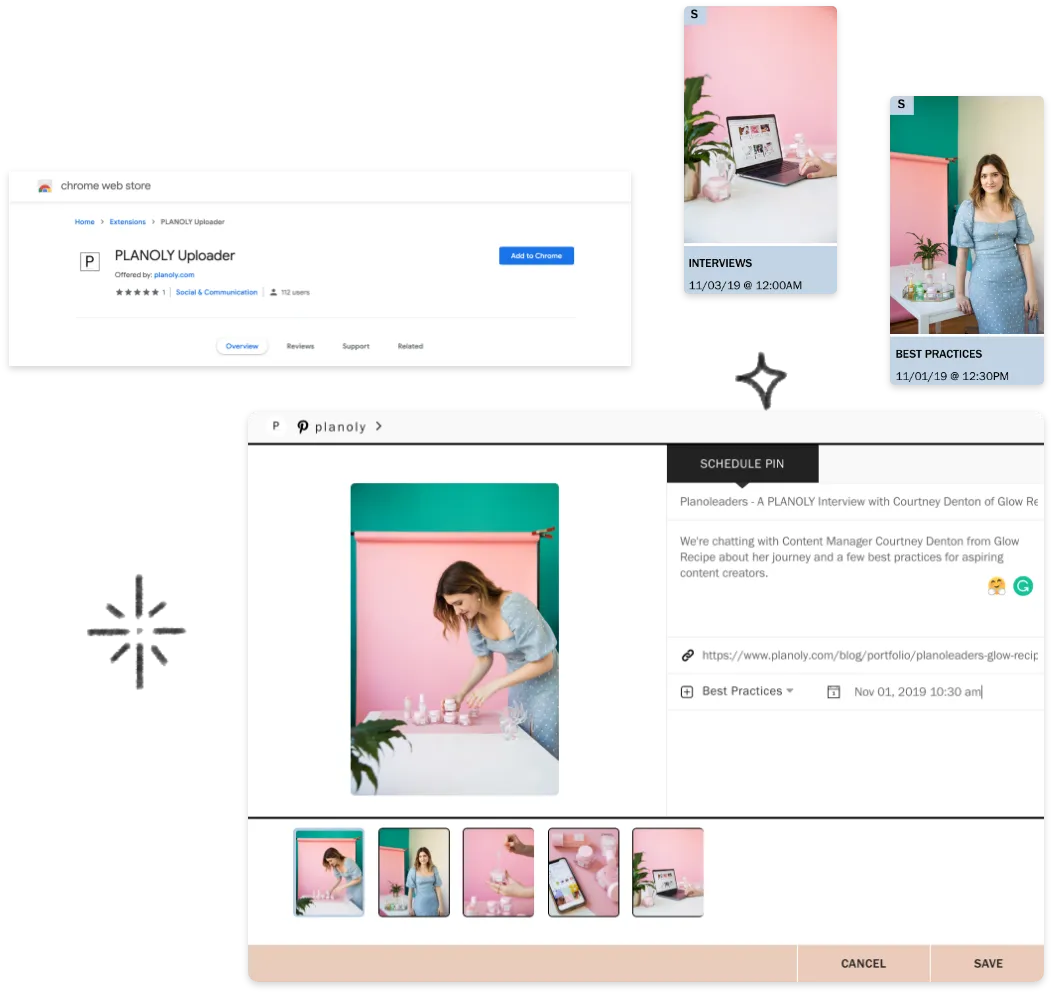
Task: Switch to the Reviews tab
Action: click(300, 347)
